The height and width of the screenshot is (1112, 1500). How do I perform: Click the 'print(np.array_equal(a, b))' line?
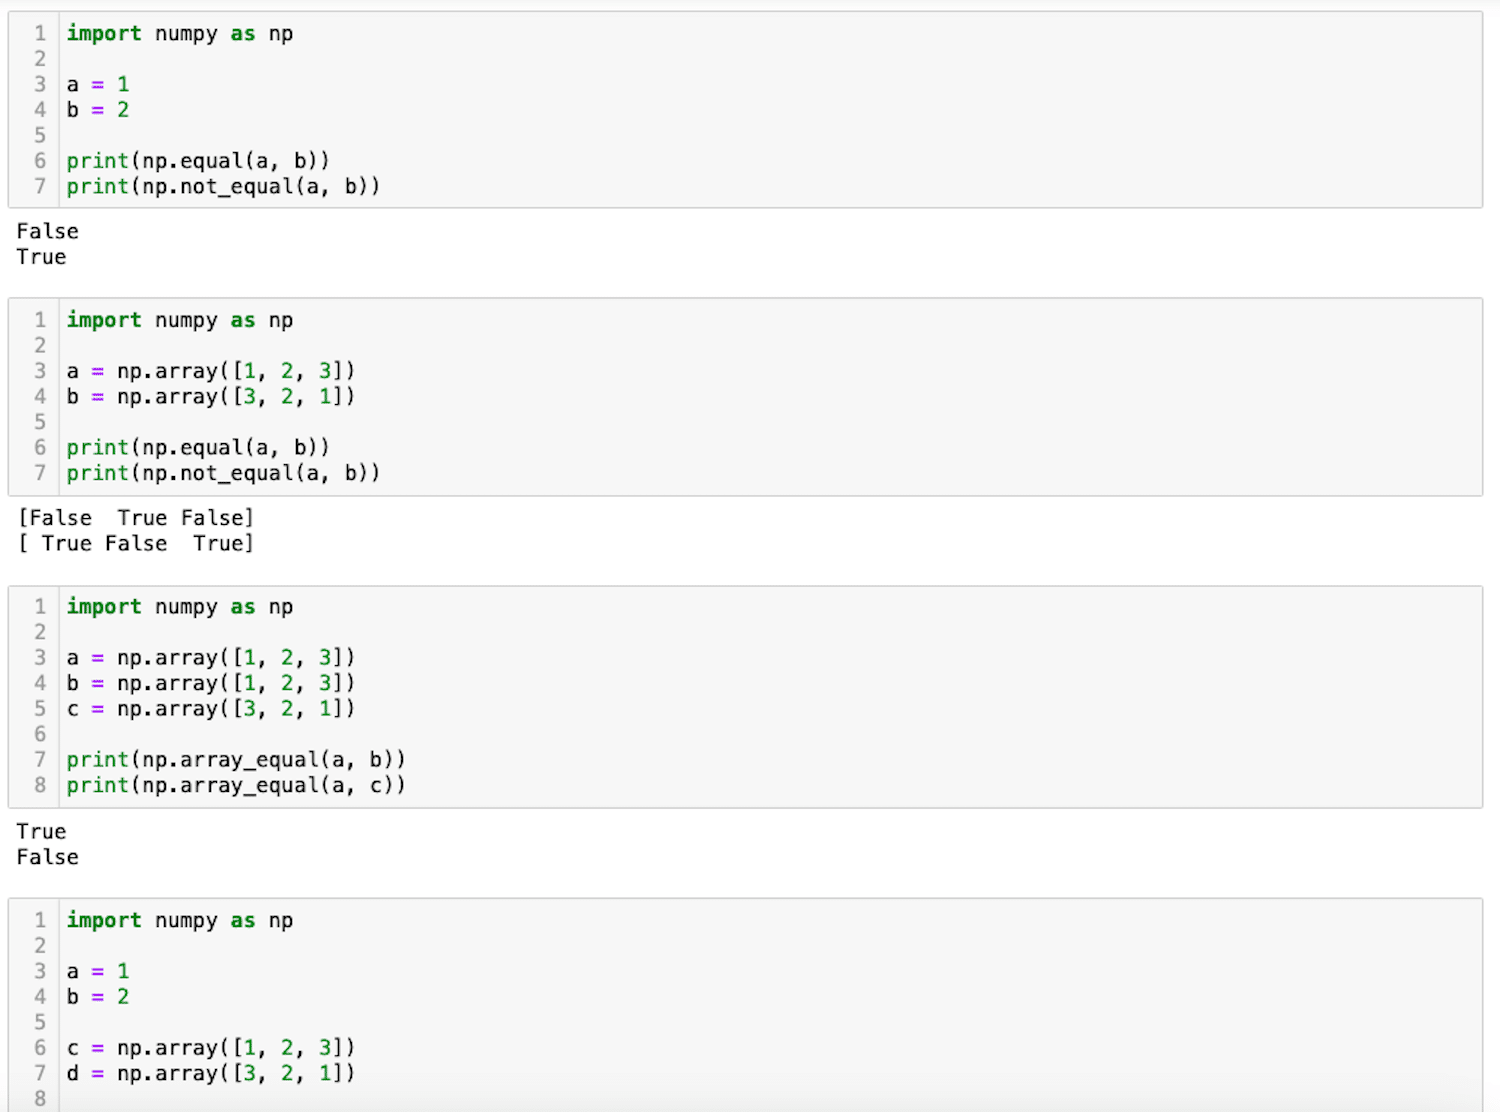click(x=236, y=760)
